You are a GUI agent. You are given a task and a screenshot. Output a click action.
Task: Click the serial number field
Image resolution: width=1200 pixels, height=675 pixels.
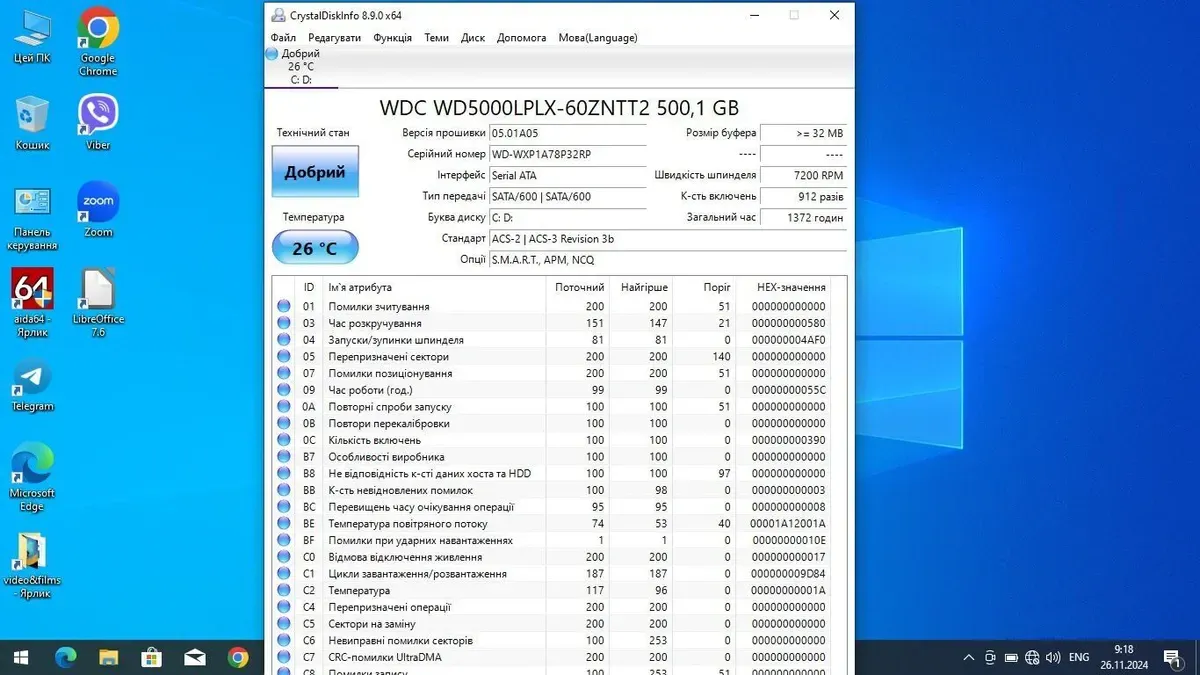tap(567, 155)
